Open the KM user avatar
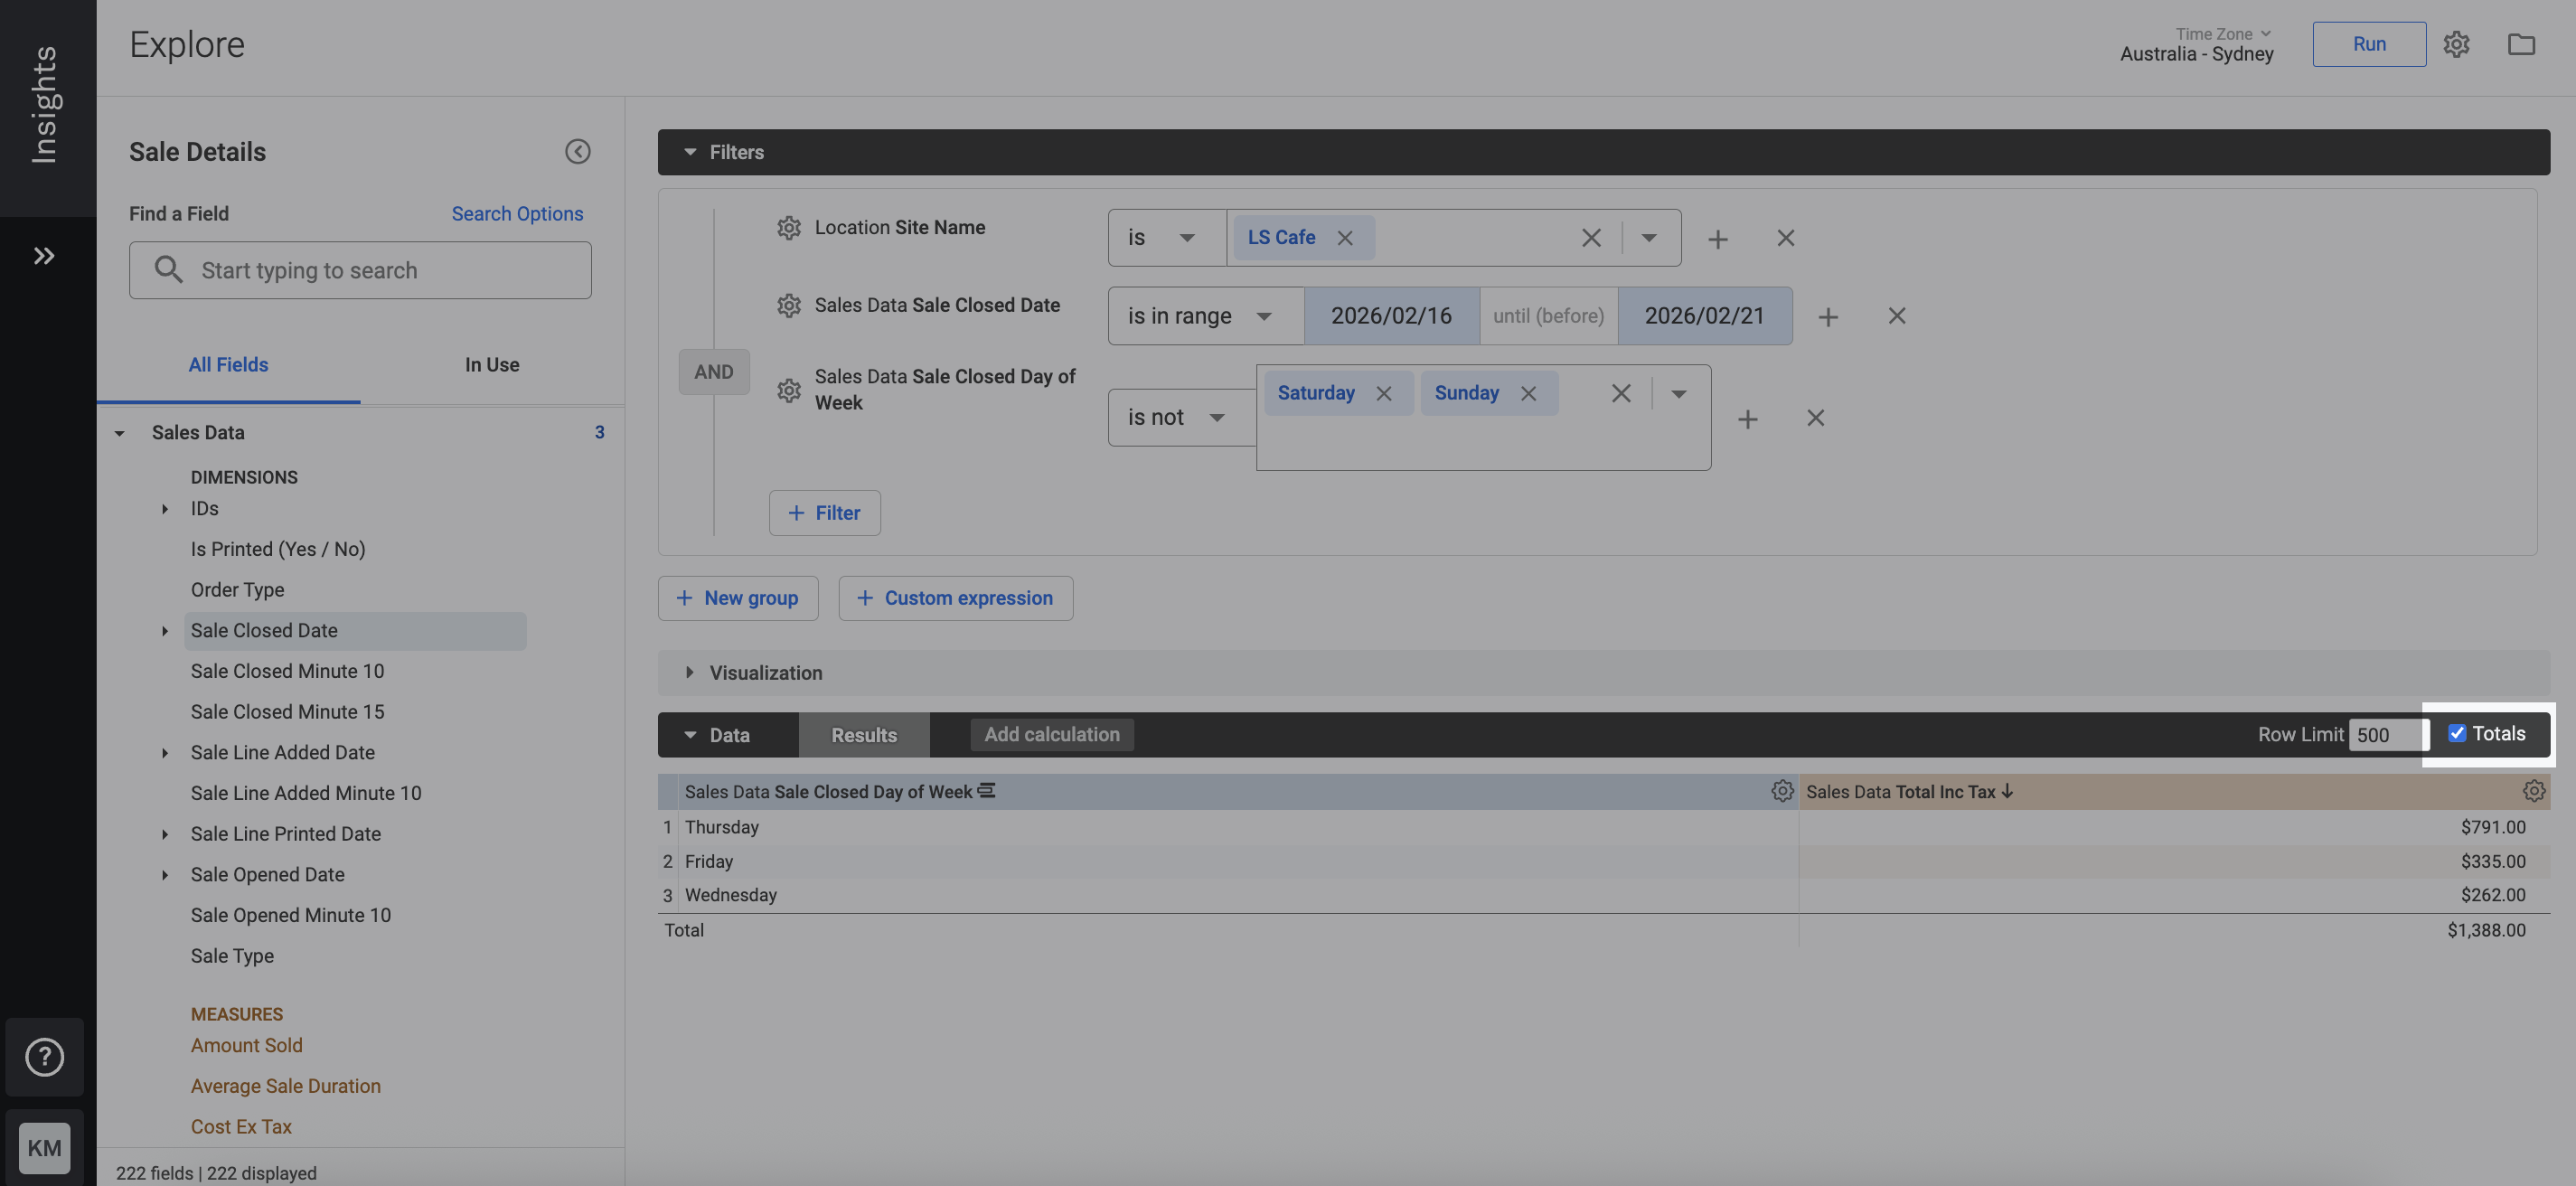The width and height of the screenshot is (2576, 1186). coord(44,1148)
